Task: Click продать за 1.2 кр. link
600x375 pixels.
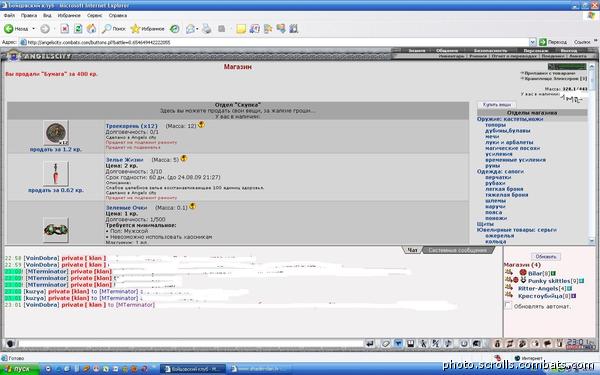Action: 55,150
